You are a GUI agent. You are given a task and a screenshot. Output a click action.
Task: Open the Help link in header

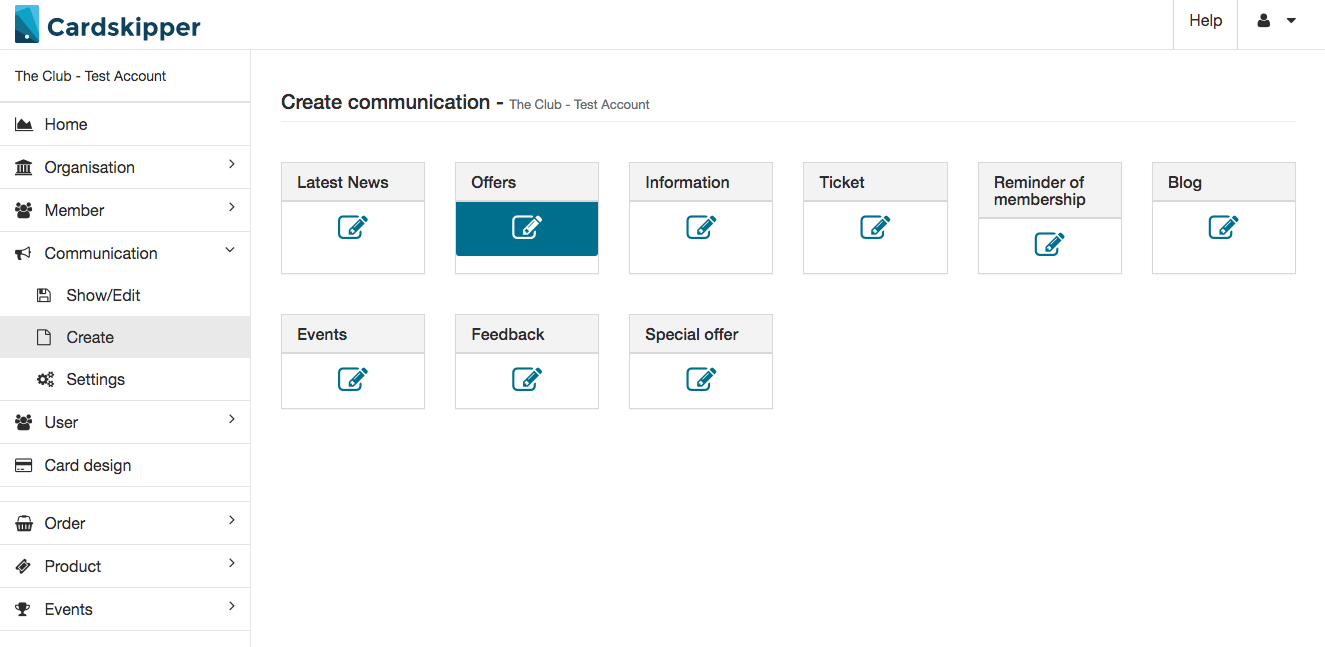1205,20
